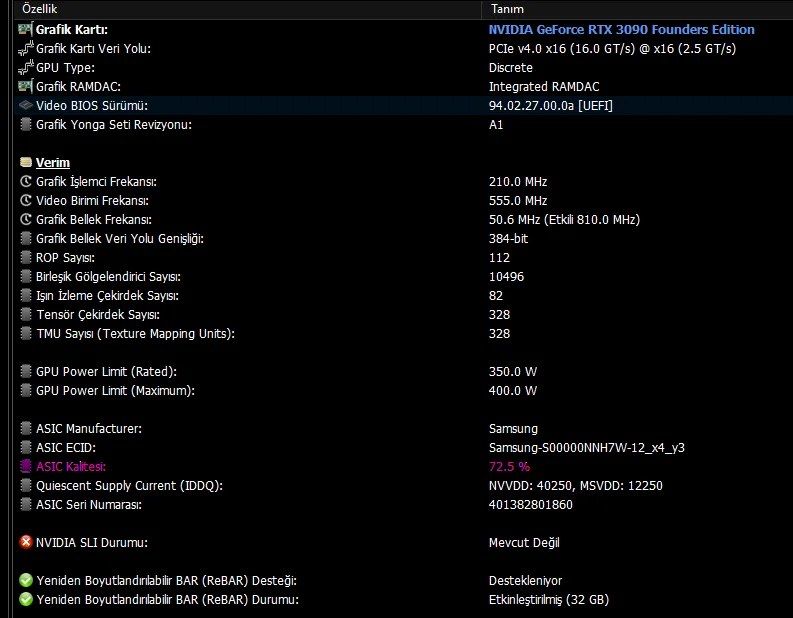This screenshot has width=793, height=618.
Task: Click the icon beside Grafik Kartı Veri Yolu
Action: click(25, 49)
